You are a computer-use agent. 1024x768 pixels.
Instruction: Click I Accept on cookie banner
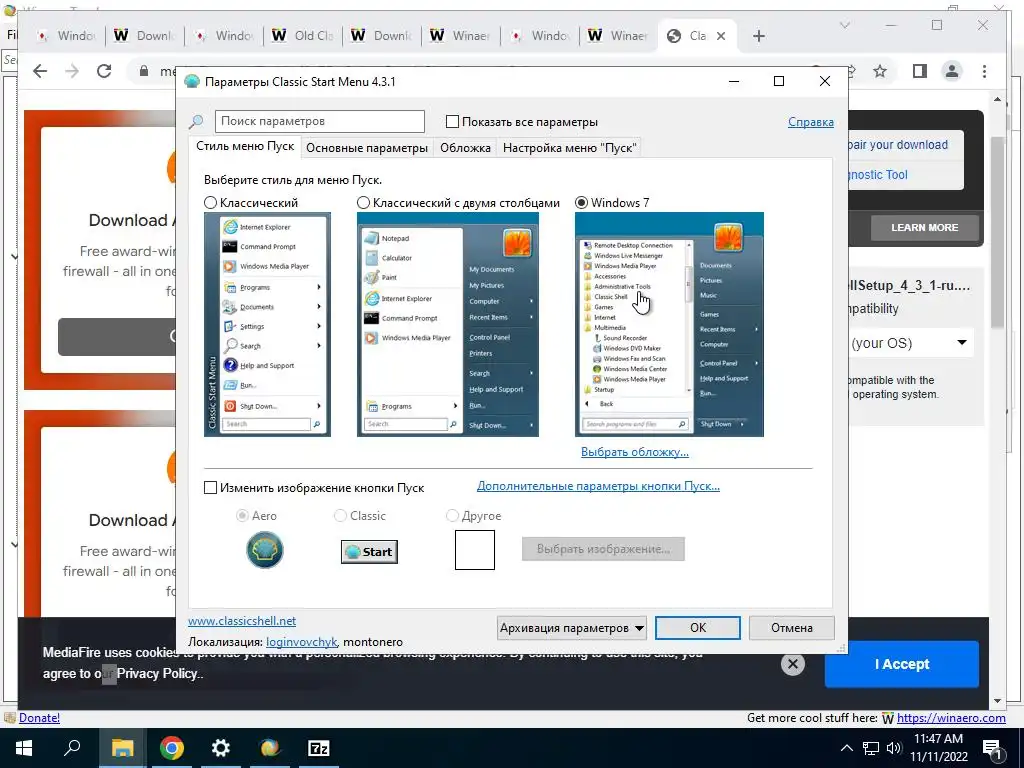[902, 664]
